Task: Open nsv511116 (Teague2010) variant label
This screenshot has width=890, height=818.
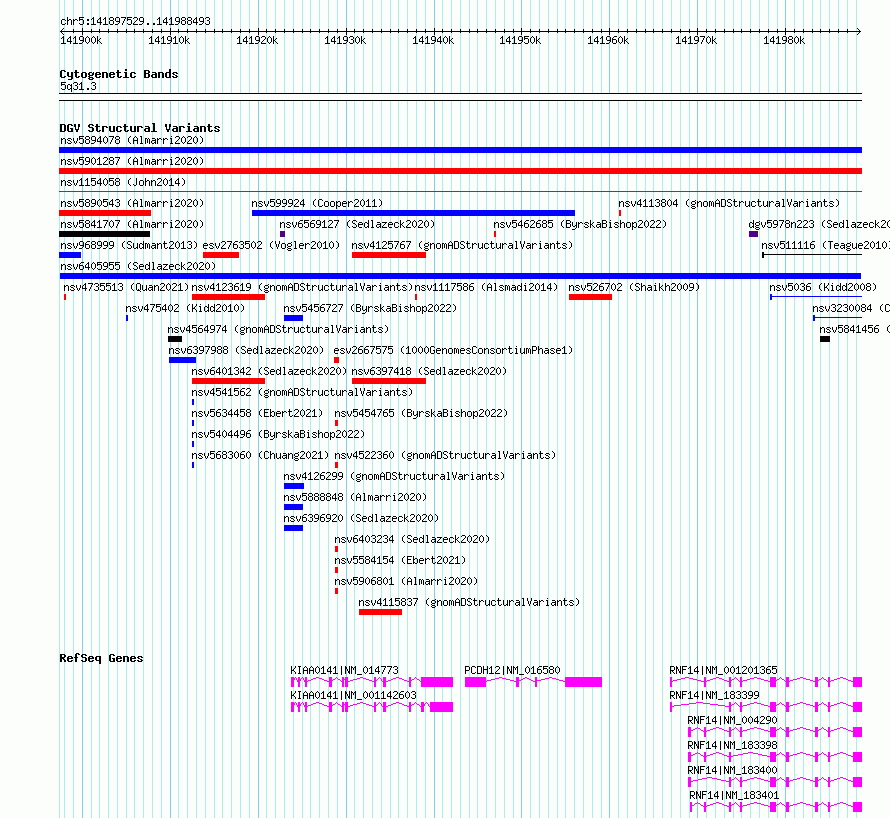Action: pos(825,245)
